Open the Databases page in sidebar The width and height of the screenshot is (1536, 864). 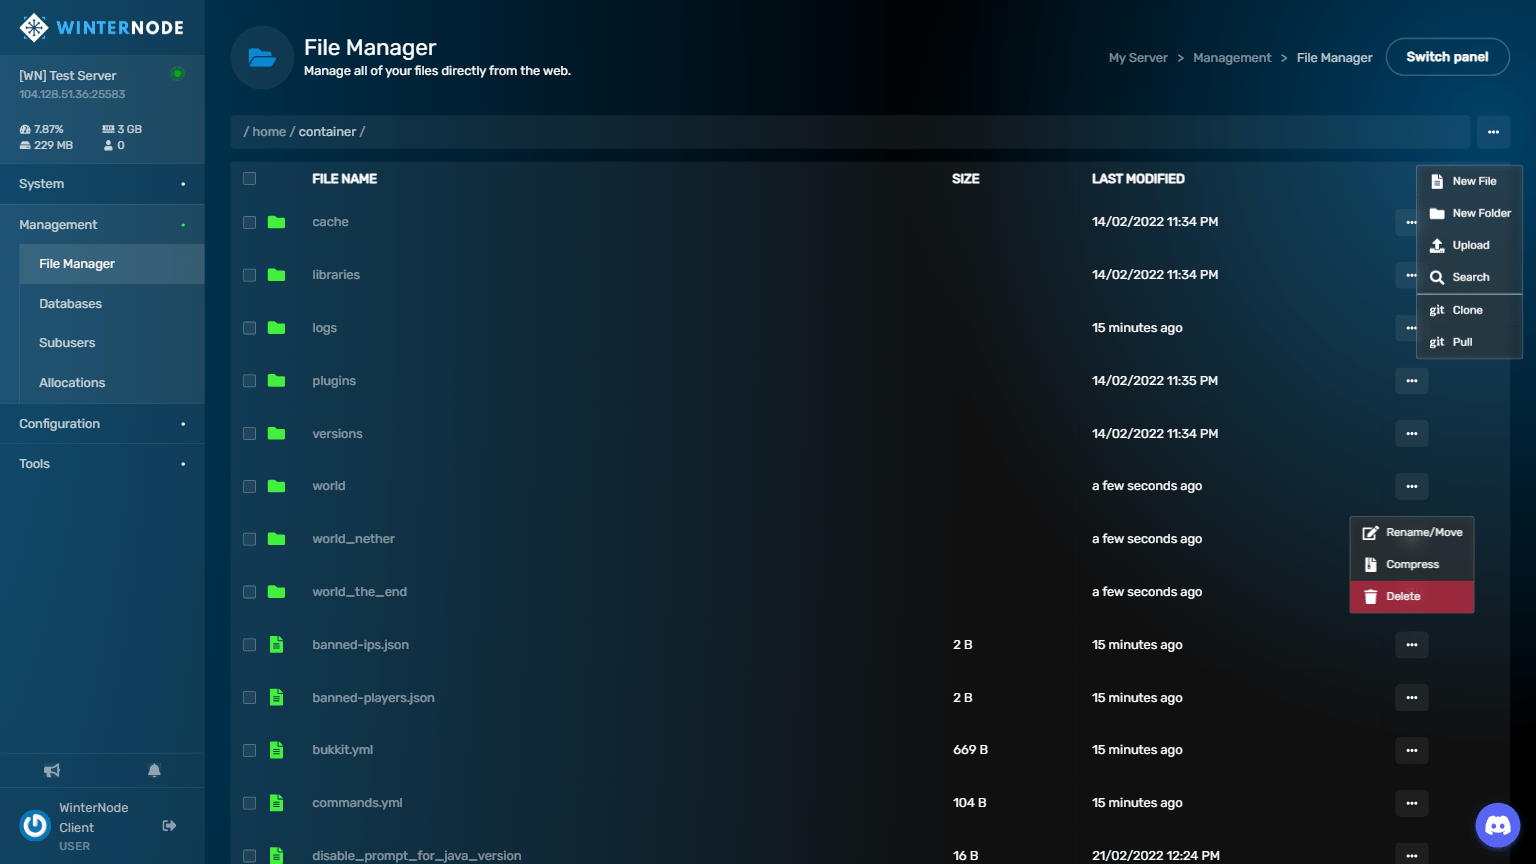[x=71, y=304]
